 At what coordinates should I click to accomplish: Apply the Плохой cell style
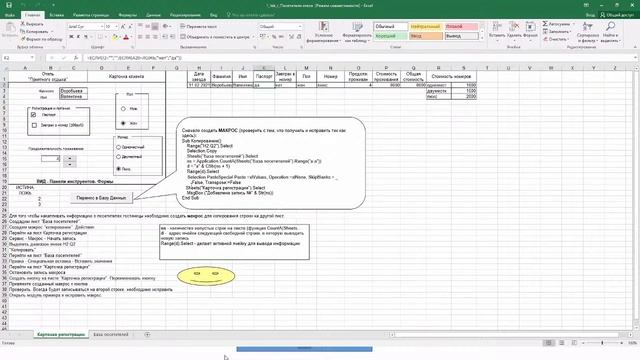pos(461,27)
